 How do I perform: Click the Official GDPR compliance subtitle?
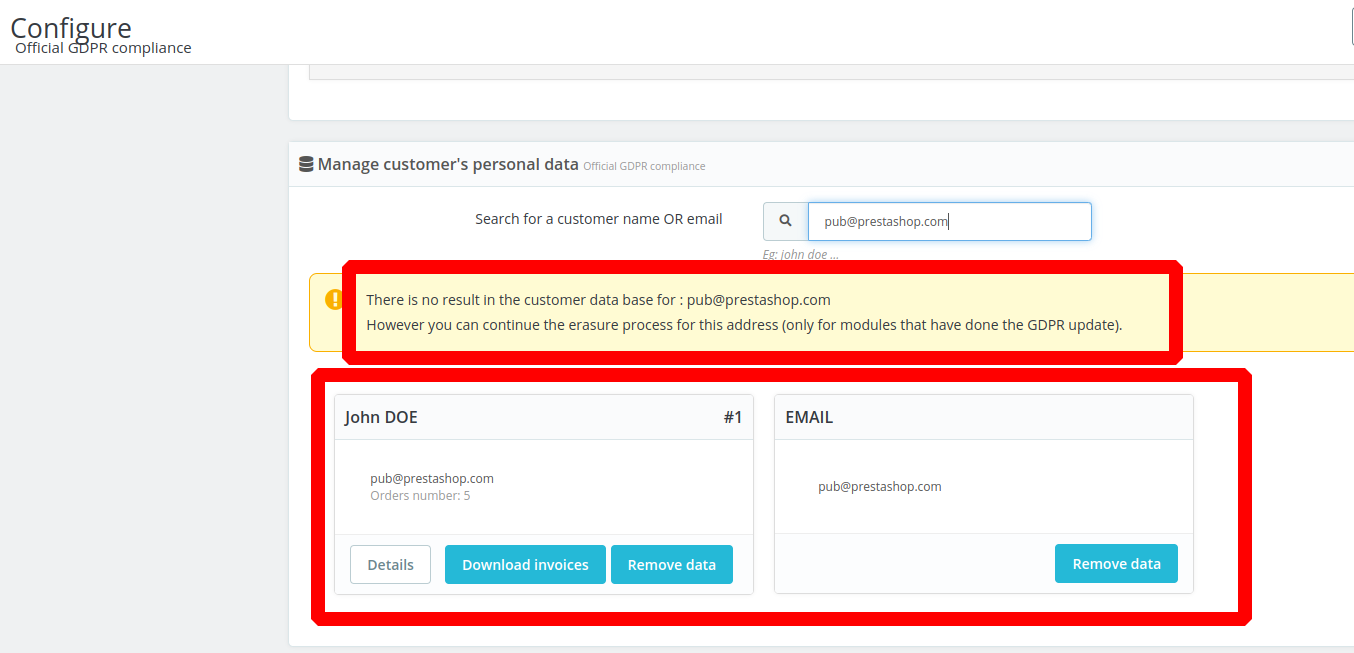point(102,47)
